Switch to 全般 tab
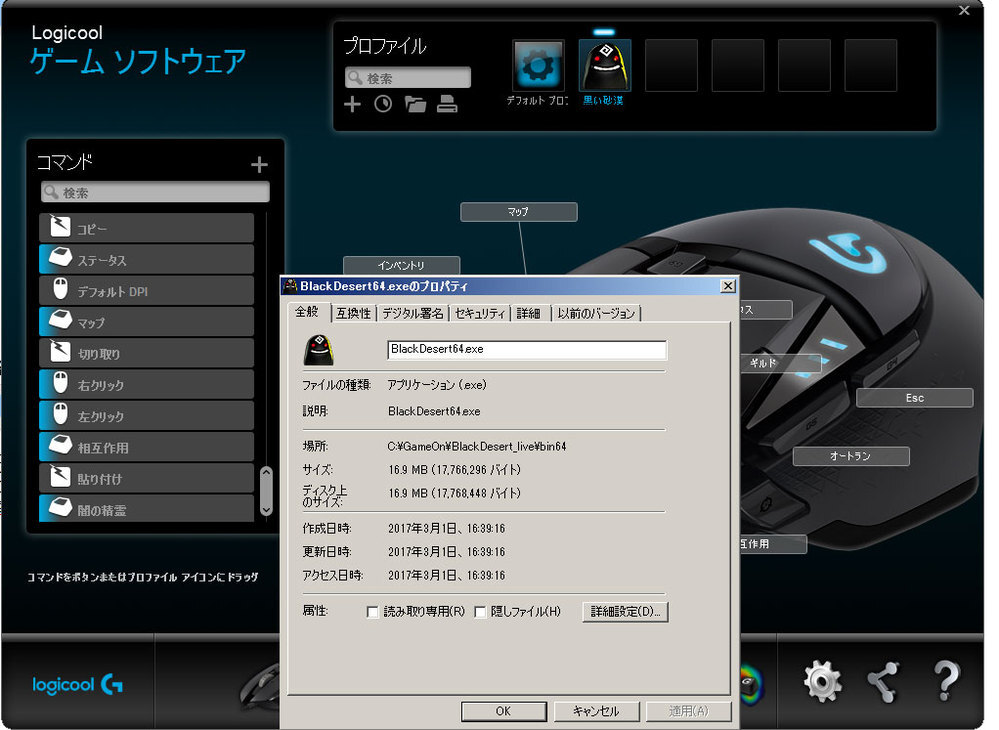 (x=307, y=311)
